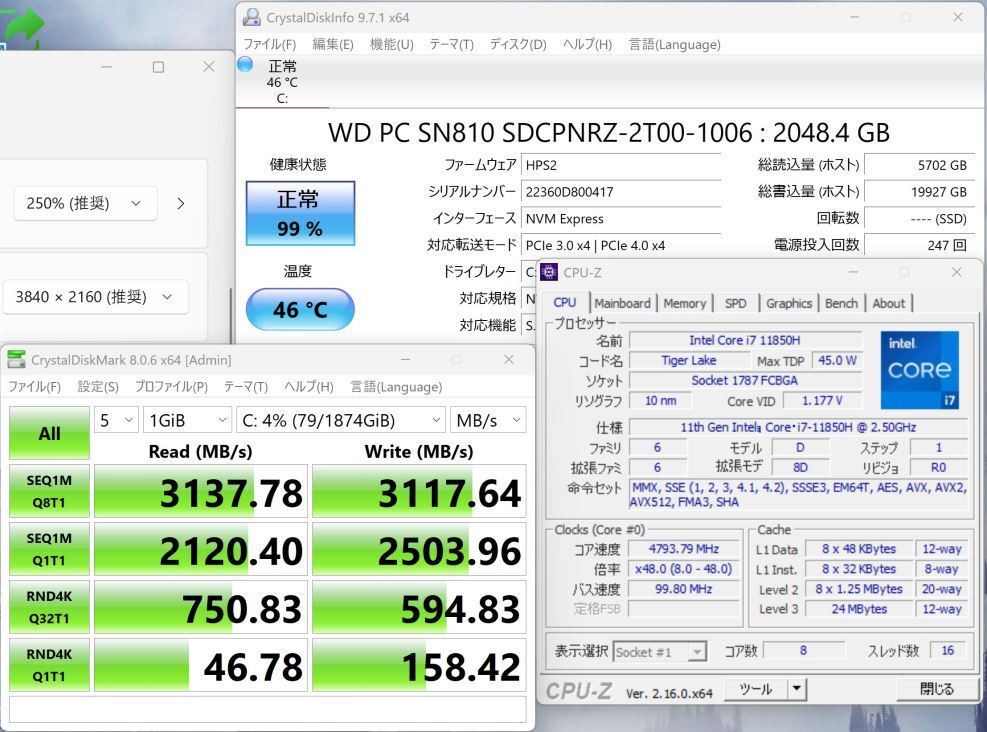Viewport: 987px width, 732px height.
Task: Switch to the About tab in CPU-Z
Action: [x=888, y=303]
